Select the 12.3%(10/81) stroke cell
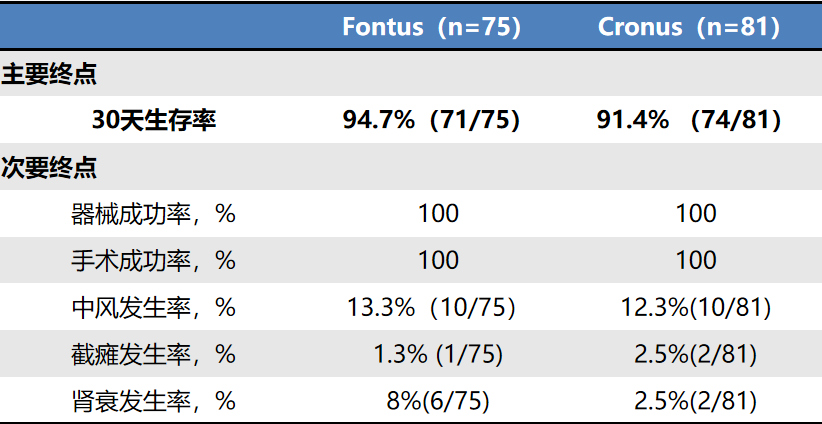Screen dimensions: 822x424 [696, 307]
